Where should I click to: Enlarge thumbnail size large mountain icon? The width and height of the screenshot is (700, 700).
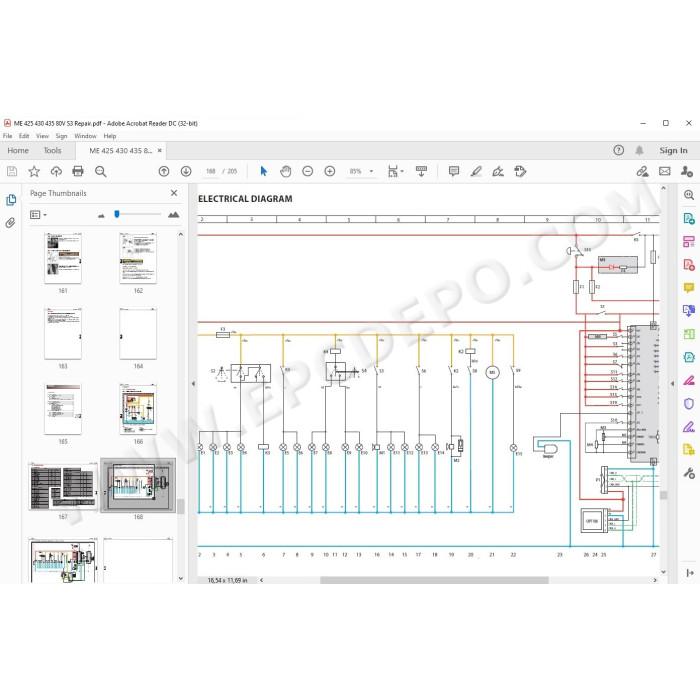coord(173,215)
